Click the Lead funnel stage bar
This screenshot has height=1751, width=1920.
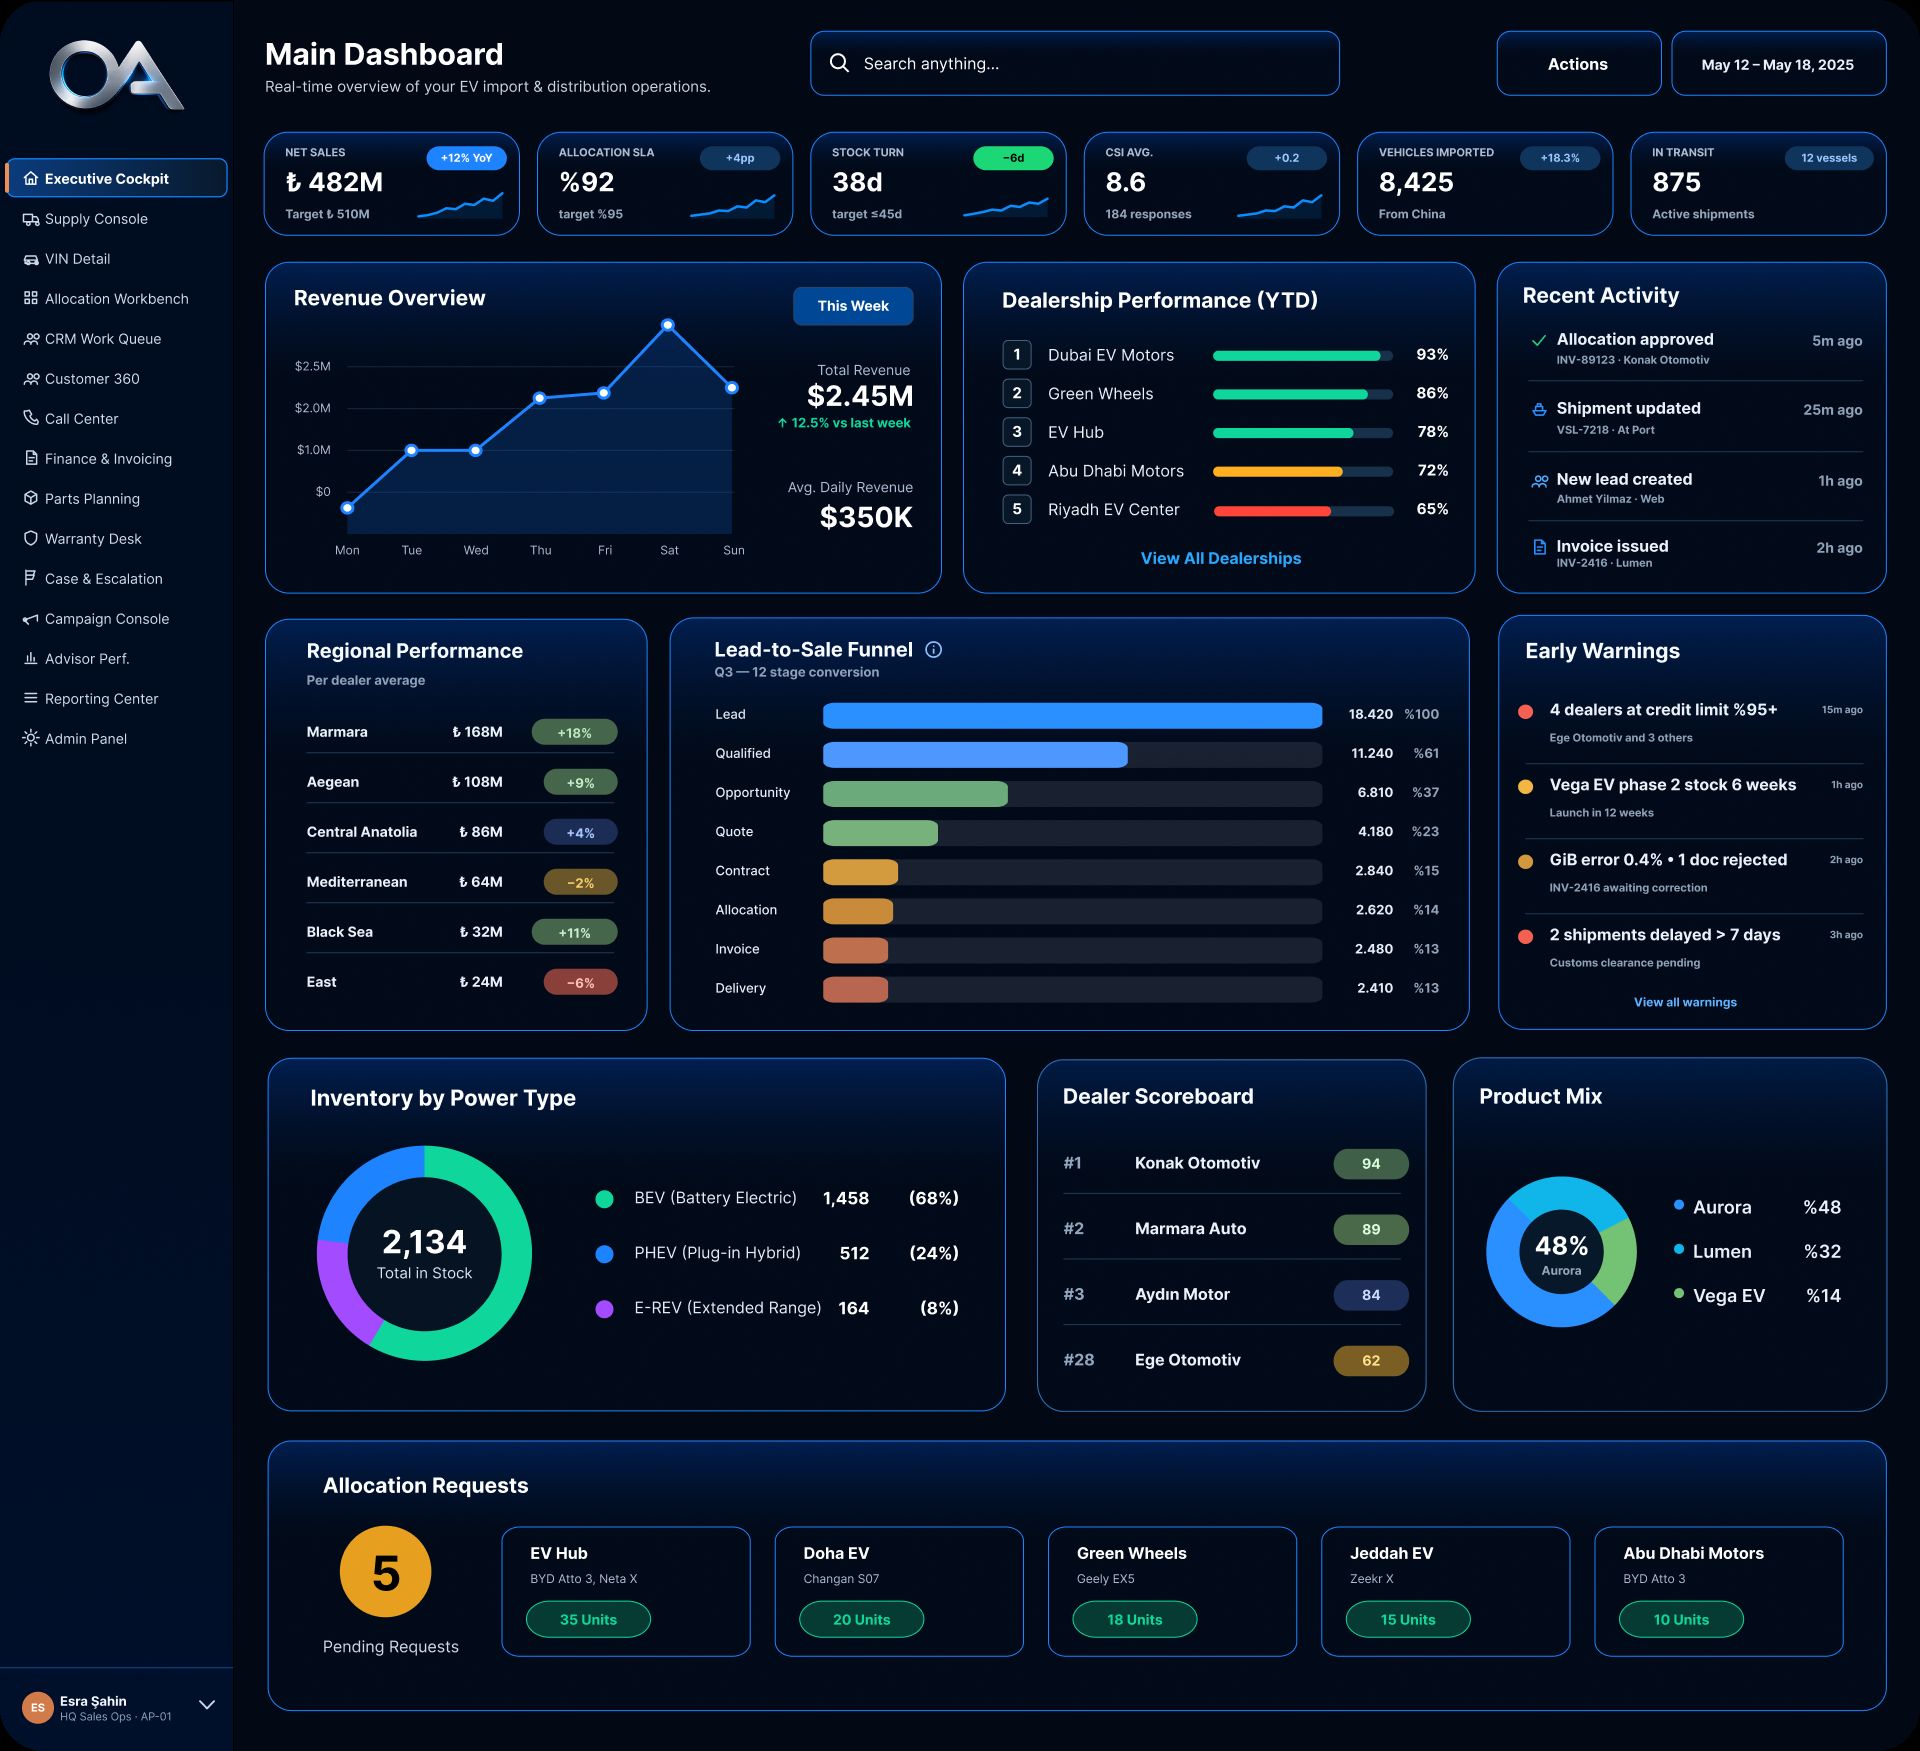click(x=1072, y=715)
